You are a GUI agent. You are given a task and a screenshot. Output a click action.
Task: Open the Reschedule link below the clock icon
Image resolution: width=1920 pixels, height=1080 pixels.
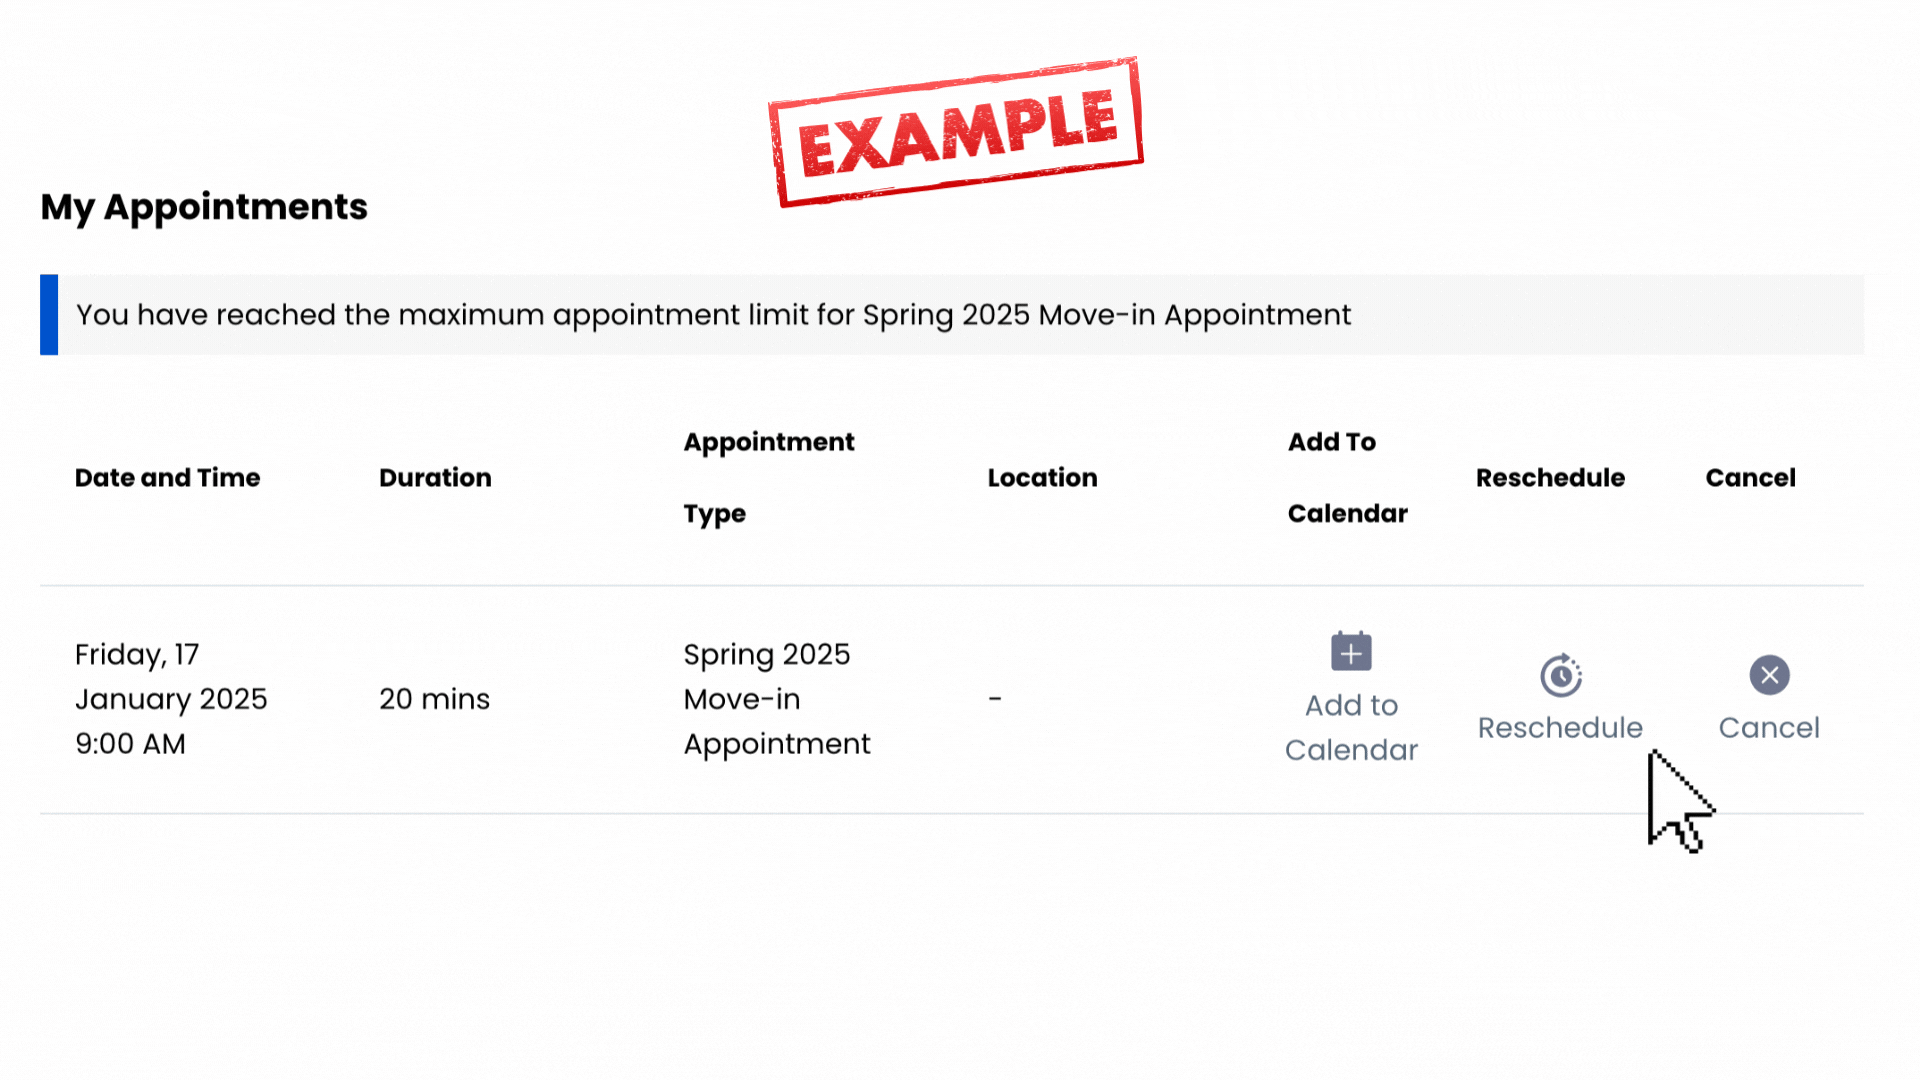point(1560,728)
